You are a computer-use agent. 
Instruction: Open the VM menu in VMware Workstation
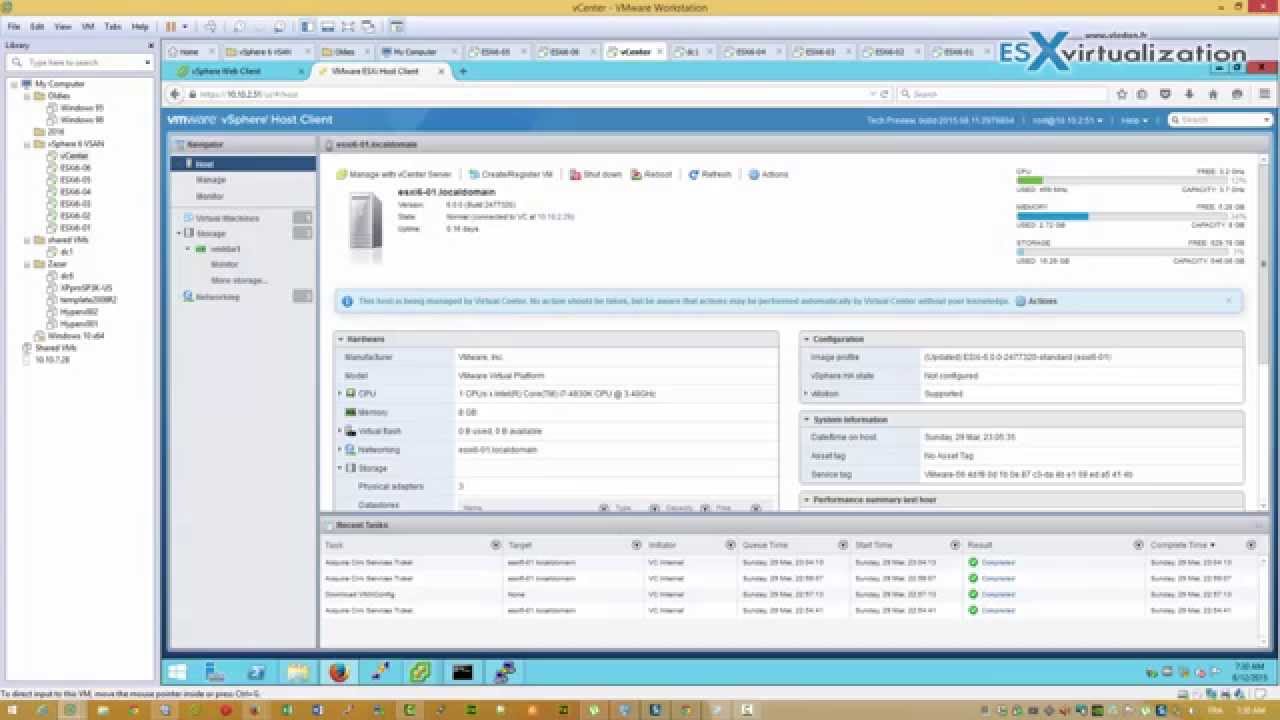[87, 27]
